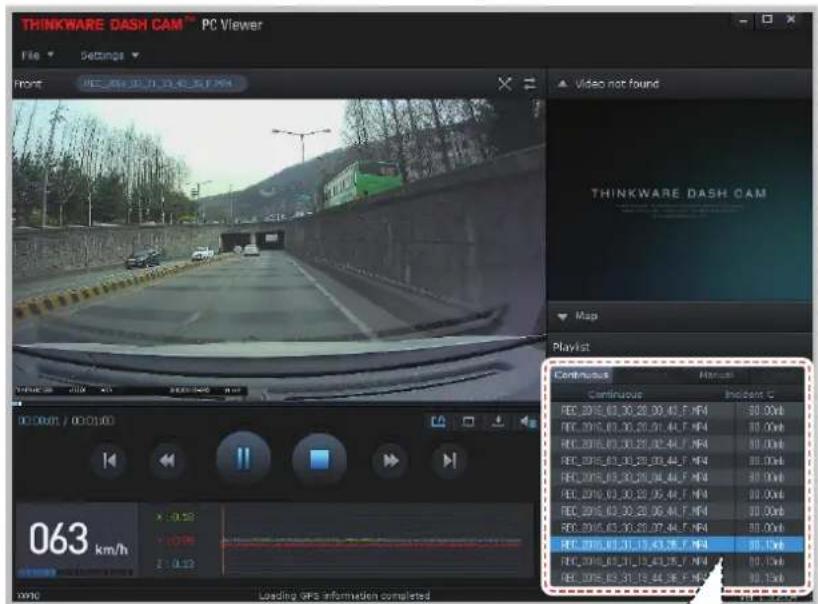The image size is (818, 604).
Task: Switch to the Manual playlist tab
Action: pos(716,375)
